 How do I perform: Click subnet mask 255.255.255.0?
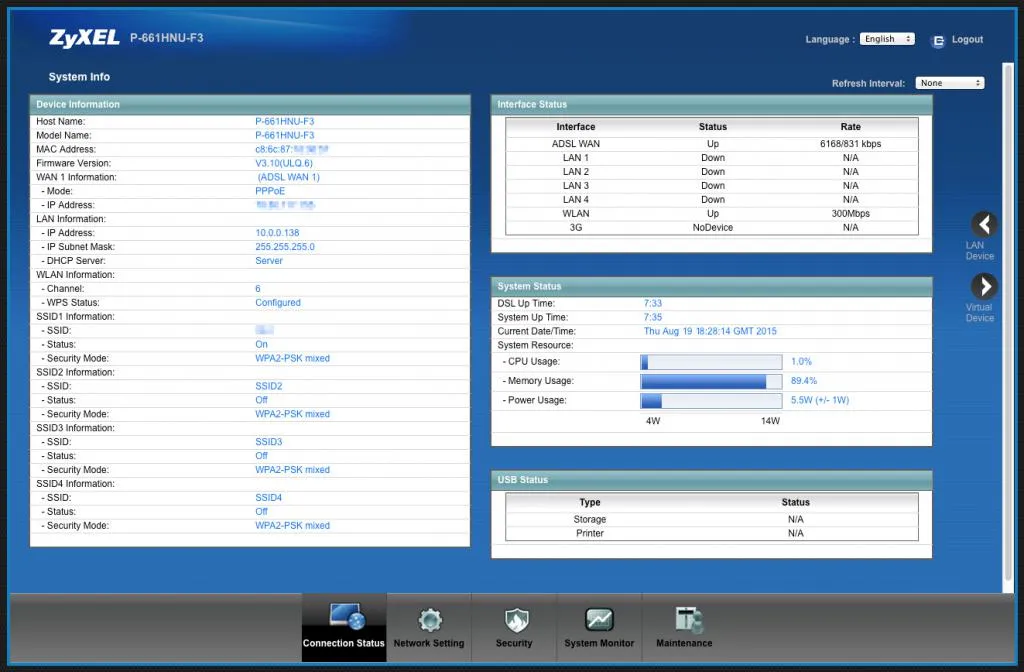(285, 247)
